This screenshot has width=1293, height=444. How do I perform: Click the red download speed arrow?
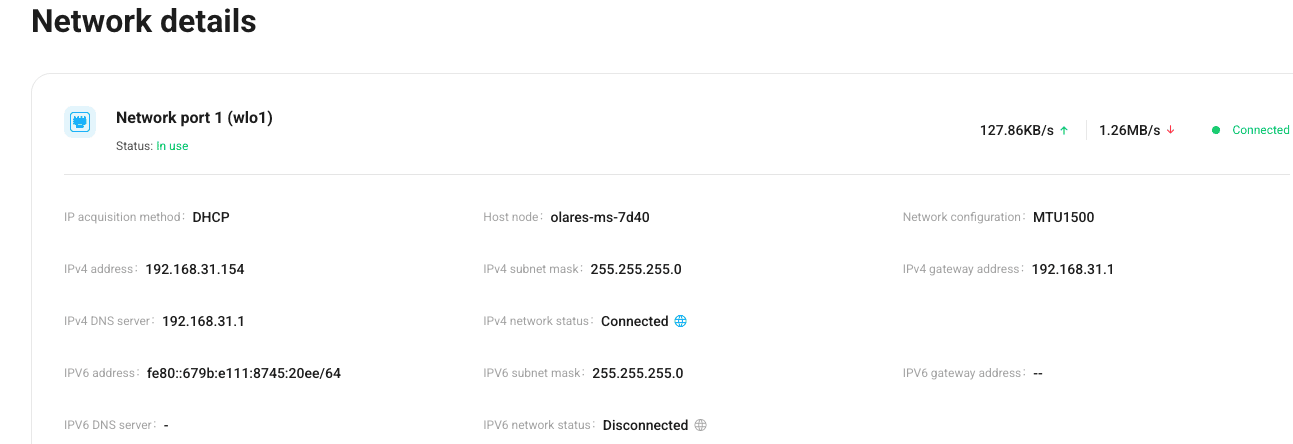(1170, 130)
